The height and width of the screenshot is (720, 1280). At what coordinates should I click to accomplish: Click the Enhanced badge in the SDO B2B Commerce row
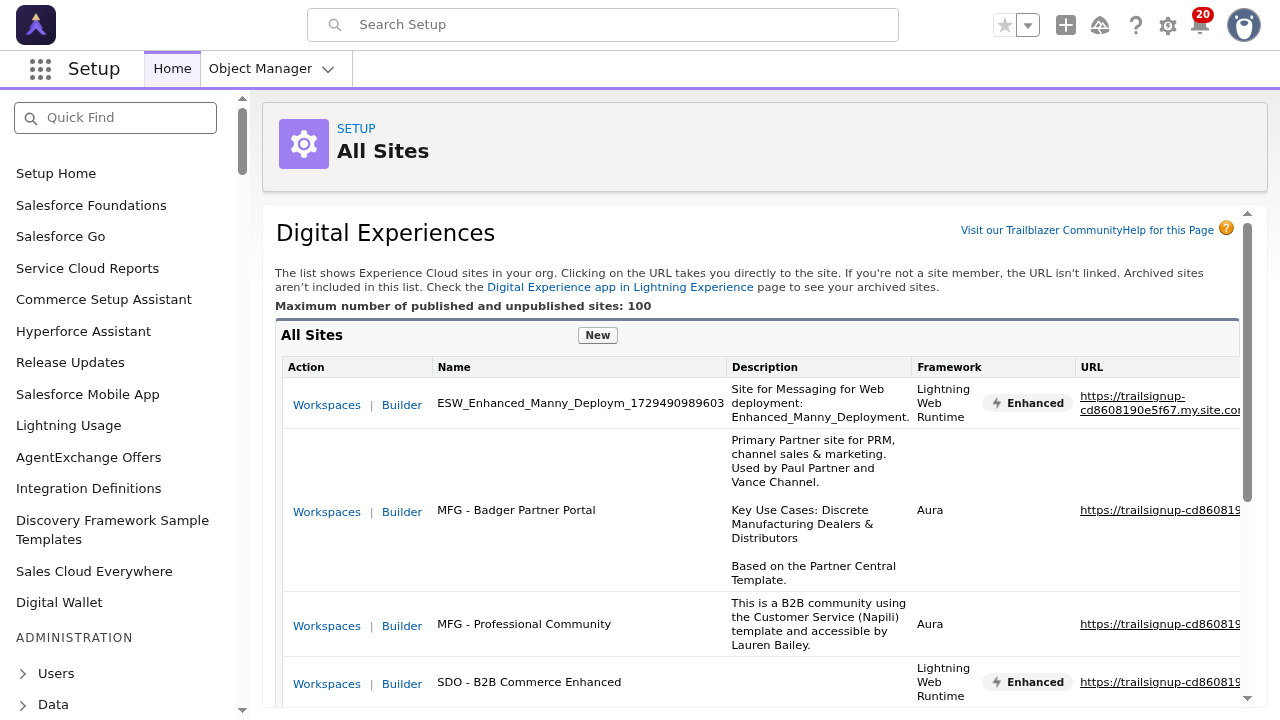coord(1027,682)
